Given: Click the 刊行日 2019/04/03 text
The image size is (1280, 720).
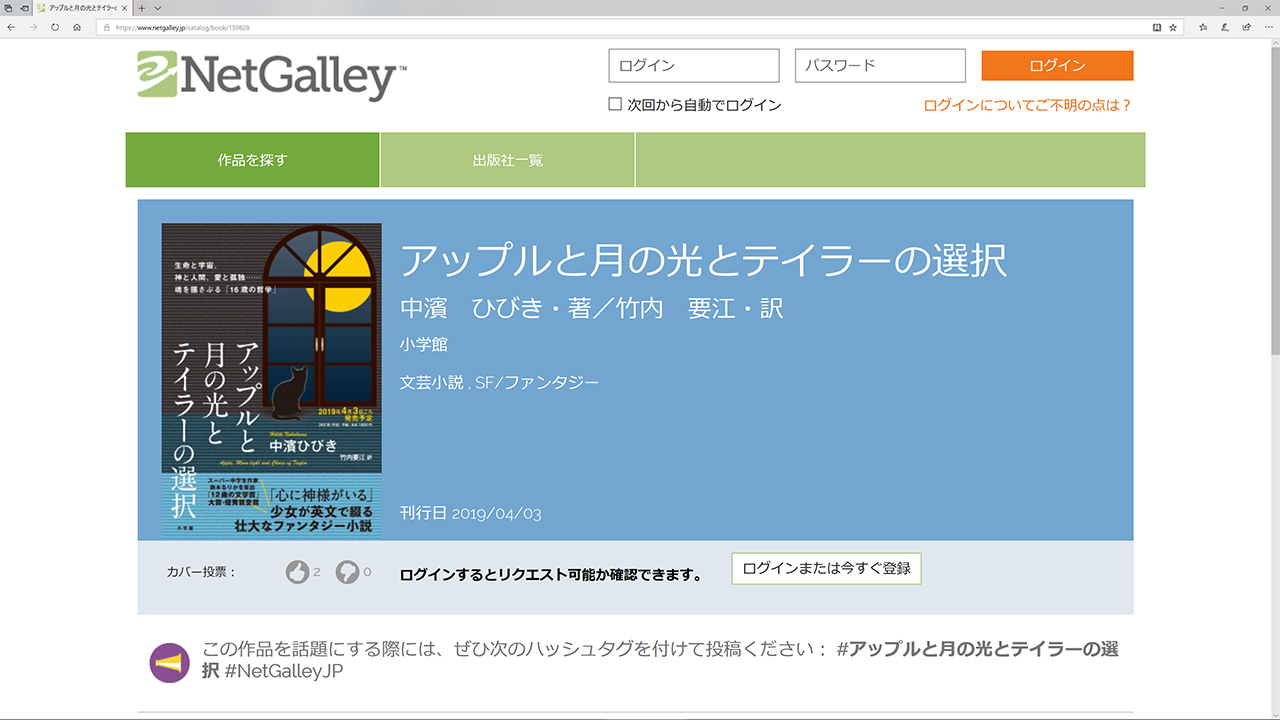Looking at the screenshot, I should click(470, 514).
